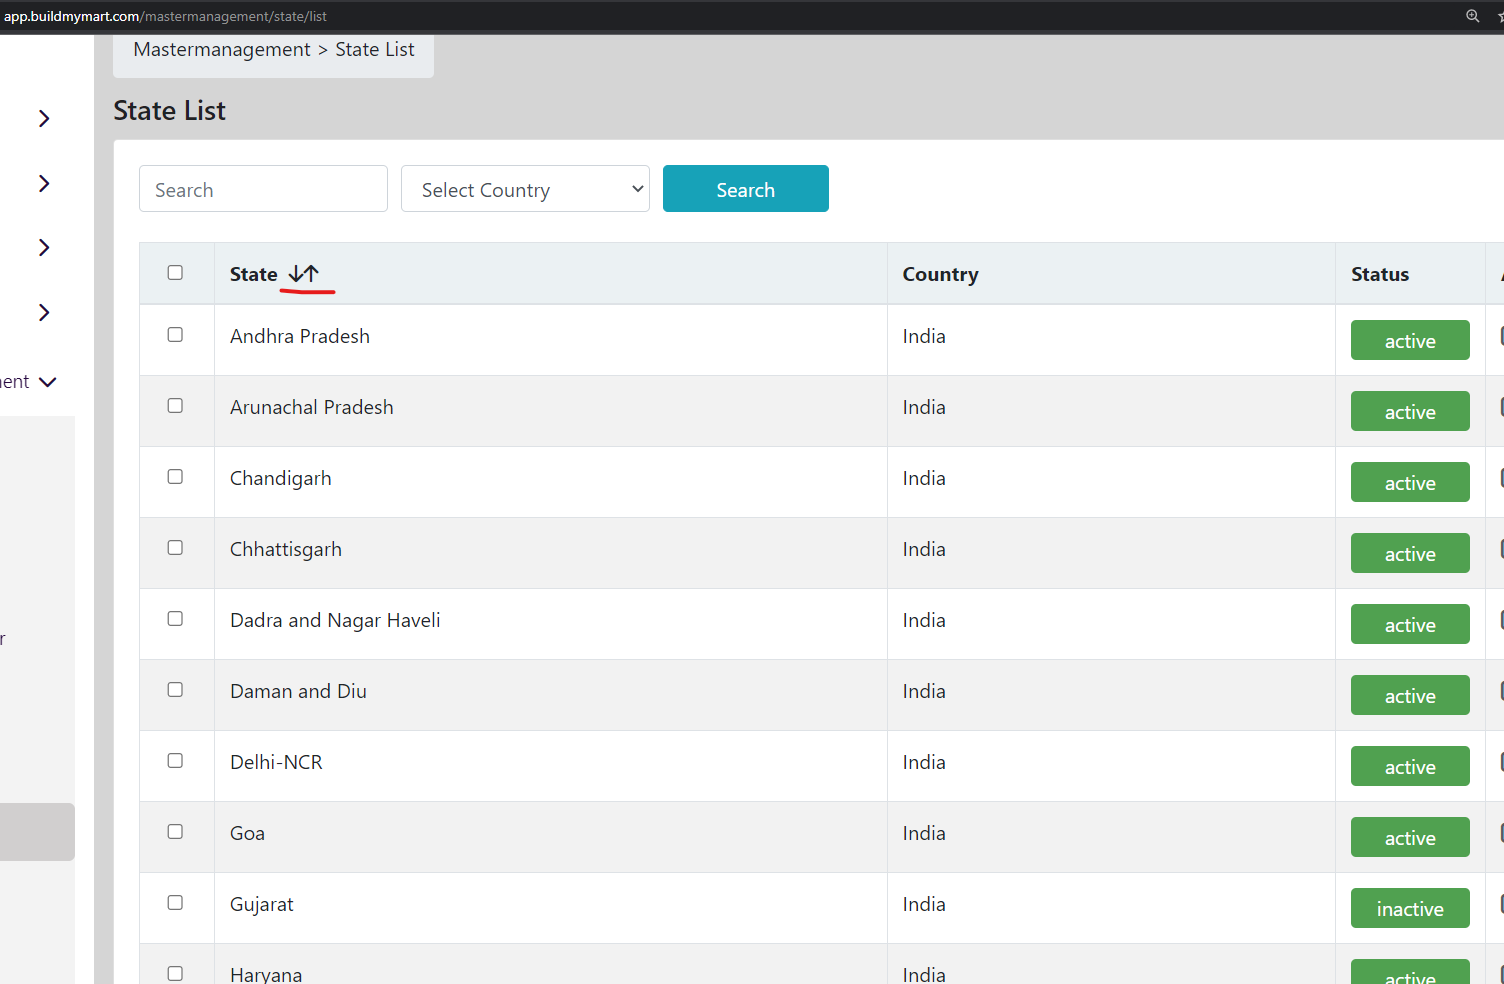Check the Gujarat row checkbox
The width and height of the screenshot is (1504, 984).
175,903
